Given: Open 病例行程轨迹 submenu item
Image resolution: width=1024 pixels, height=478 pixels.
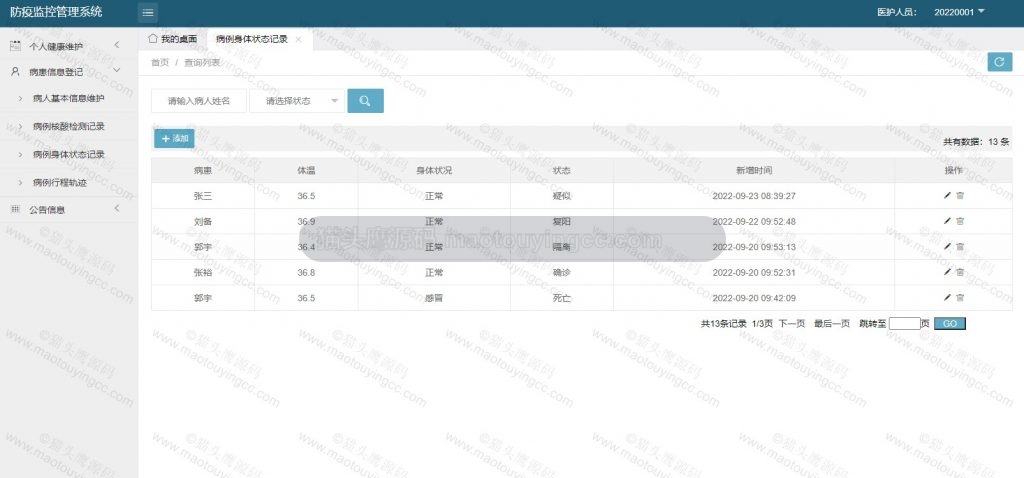Looking at the screenshot, I should point(59,182).
